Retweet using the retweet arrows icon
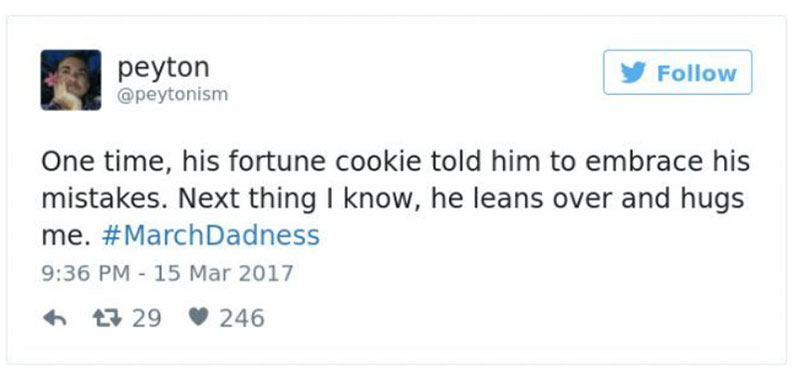 coord(107,318)
